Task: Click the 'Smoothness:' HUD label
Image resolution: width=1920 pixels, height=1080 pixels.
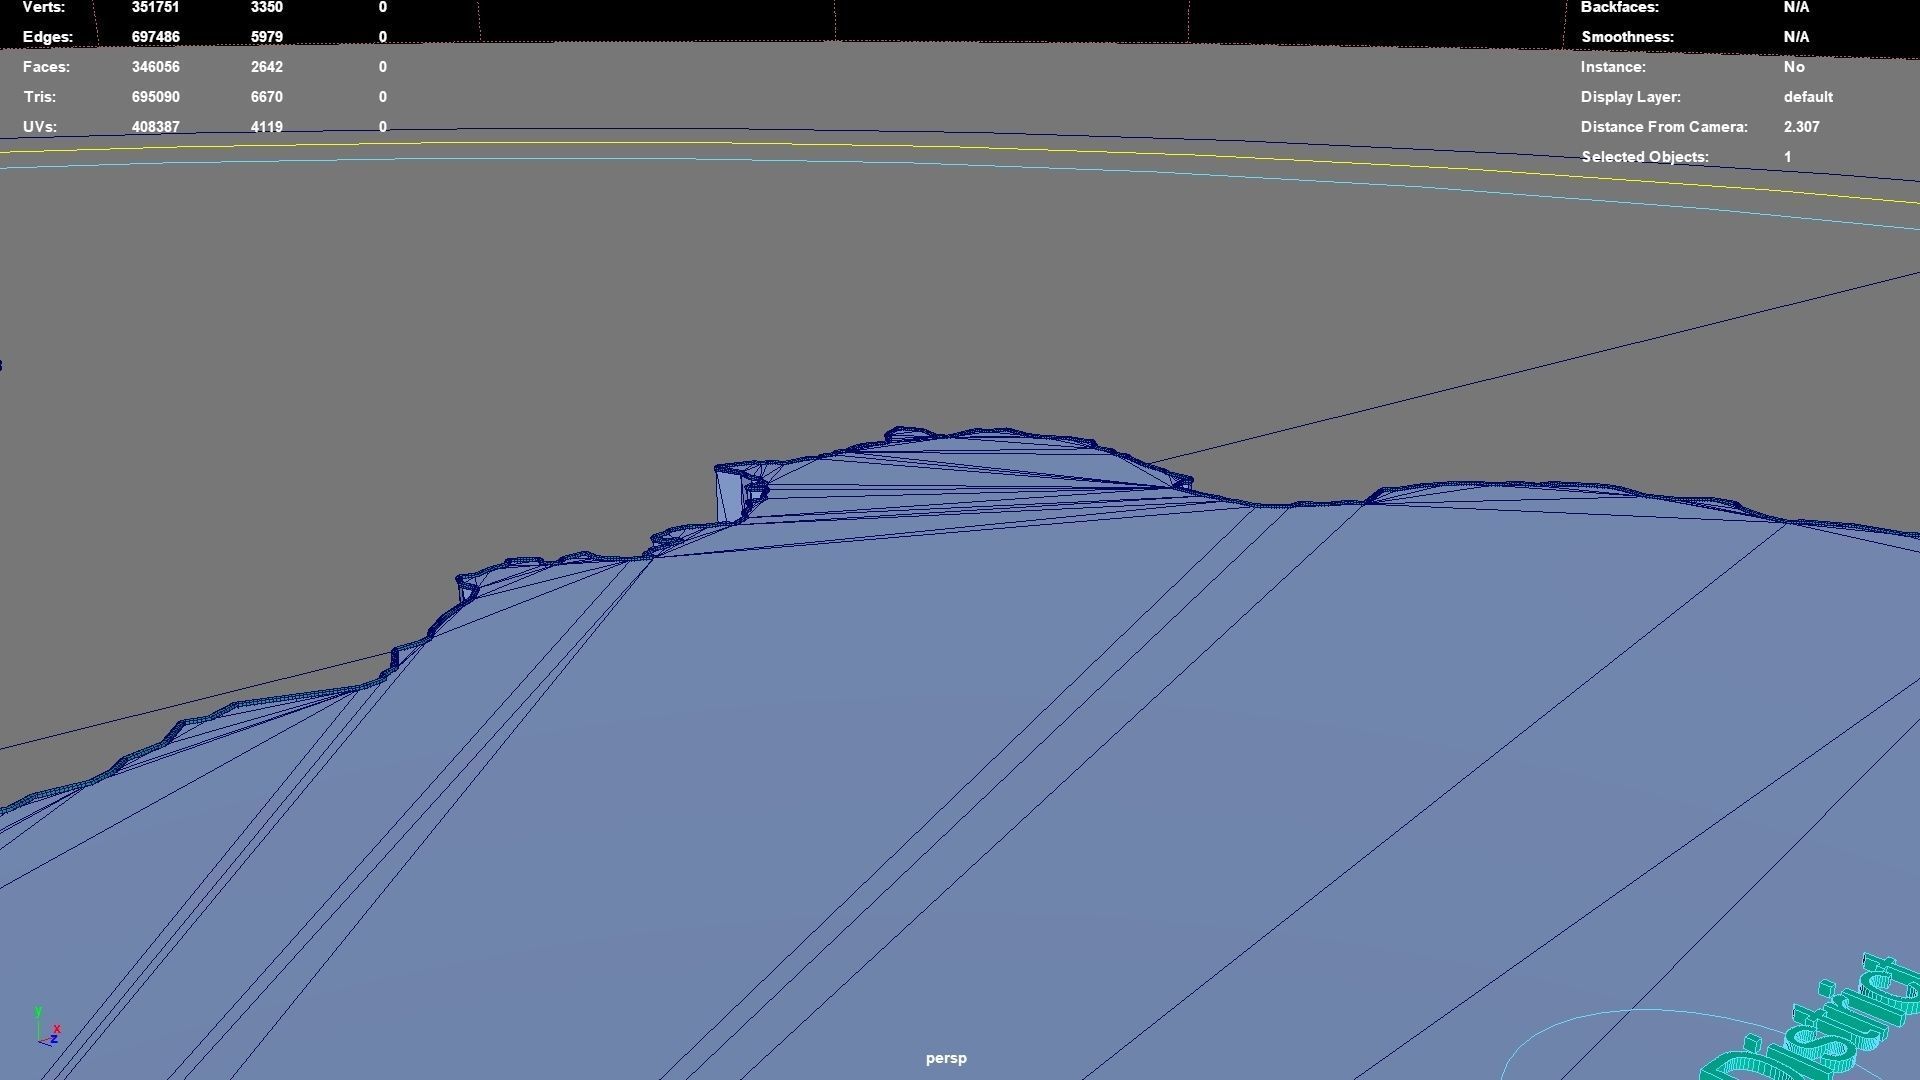Action: pyautogui.click(x=1627, y=37)
